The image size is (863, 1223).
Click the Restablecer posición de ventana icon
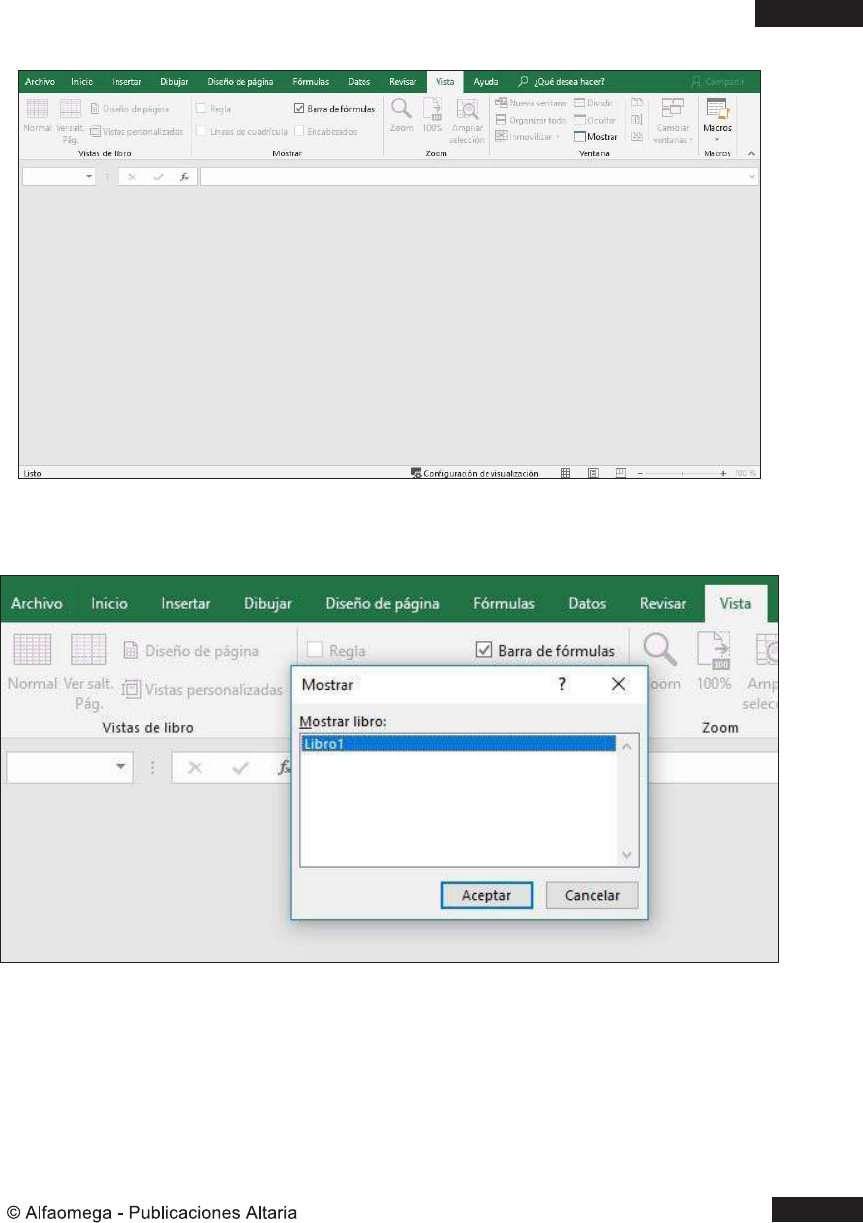pyautogui.click(x=636, y=136)
